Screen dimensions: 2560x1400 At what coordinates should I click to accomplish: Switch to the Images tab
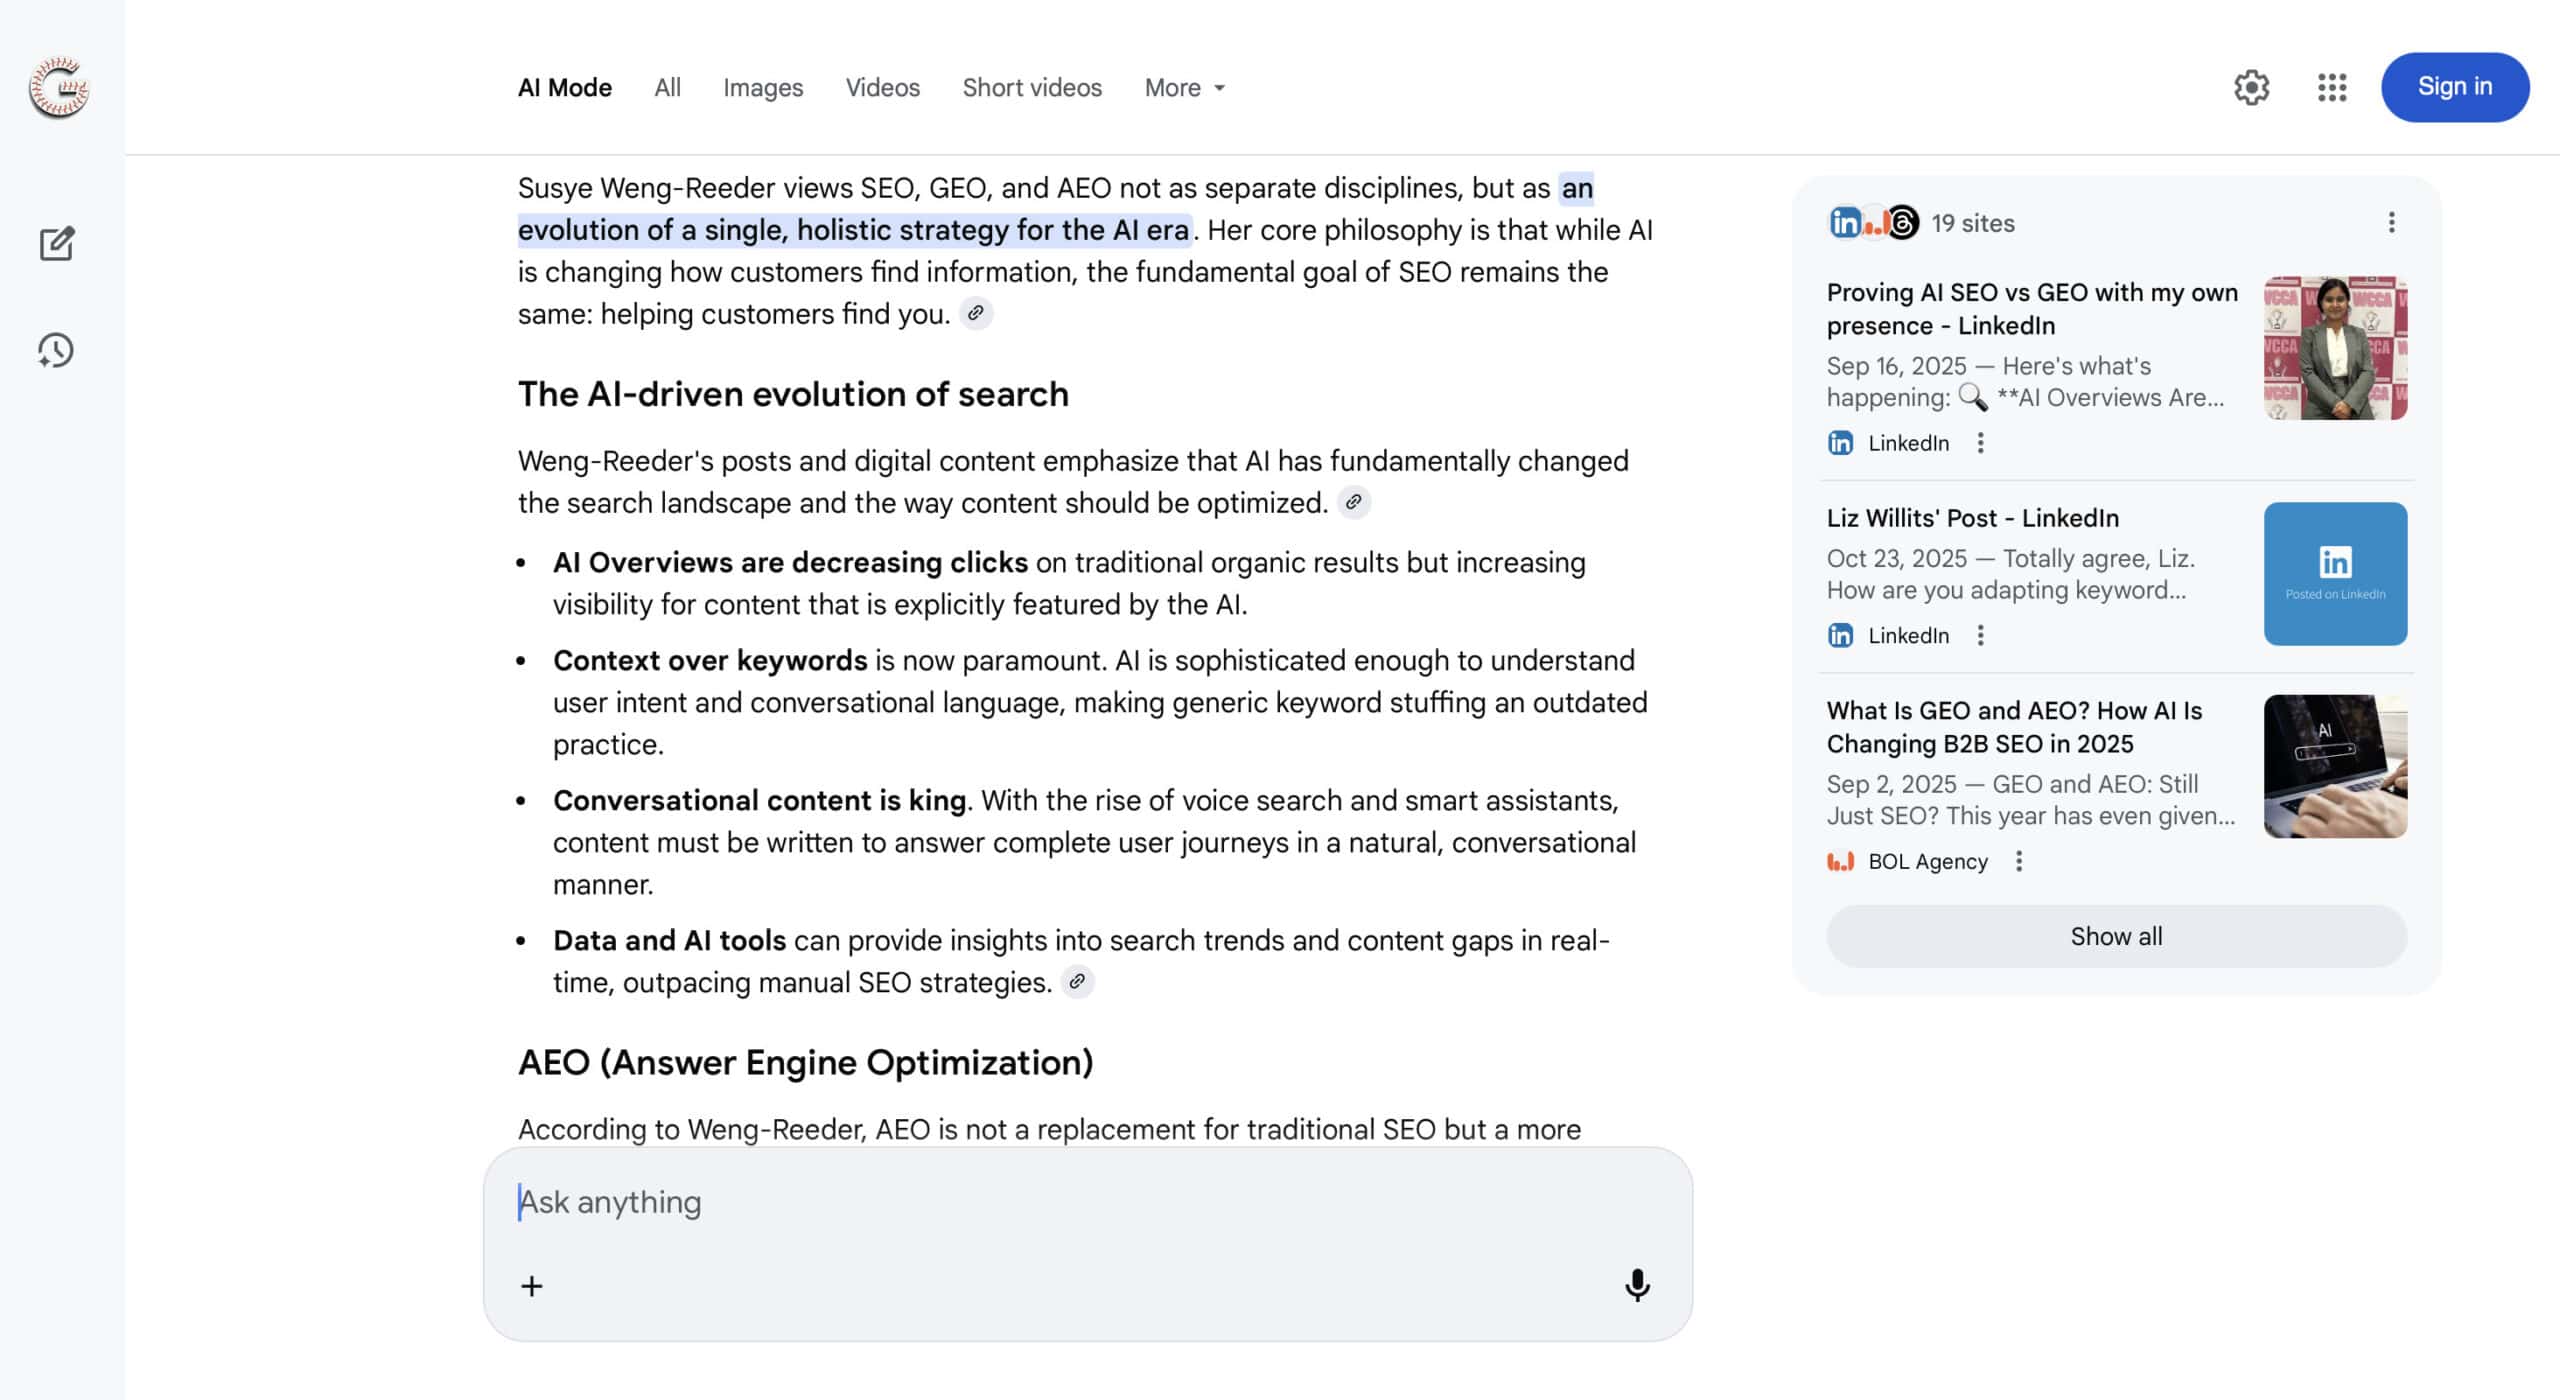[x=762, y=88]
